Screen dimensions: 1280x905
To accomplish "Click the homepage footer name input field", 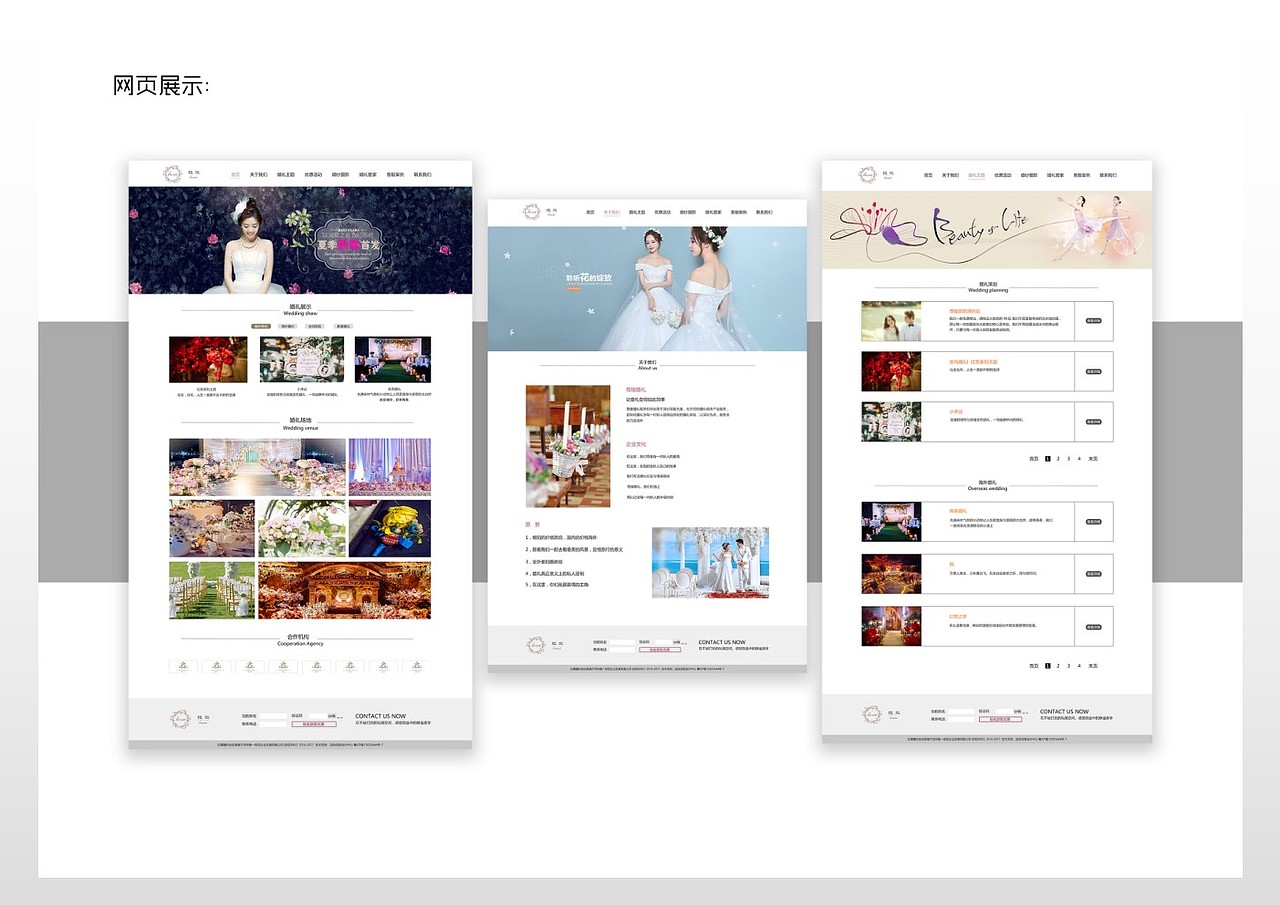I will (x=273, y=716).
